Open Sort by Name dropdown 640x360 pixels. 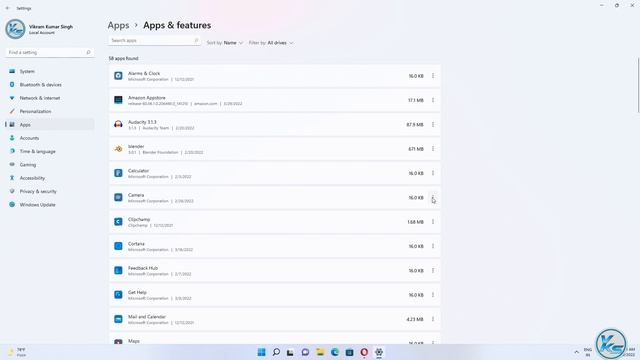[225, 43]
